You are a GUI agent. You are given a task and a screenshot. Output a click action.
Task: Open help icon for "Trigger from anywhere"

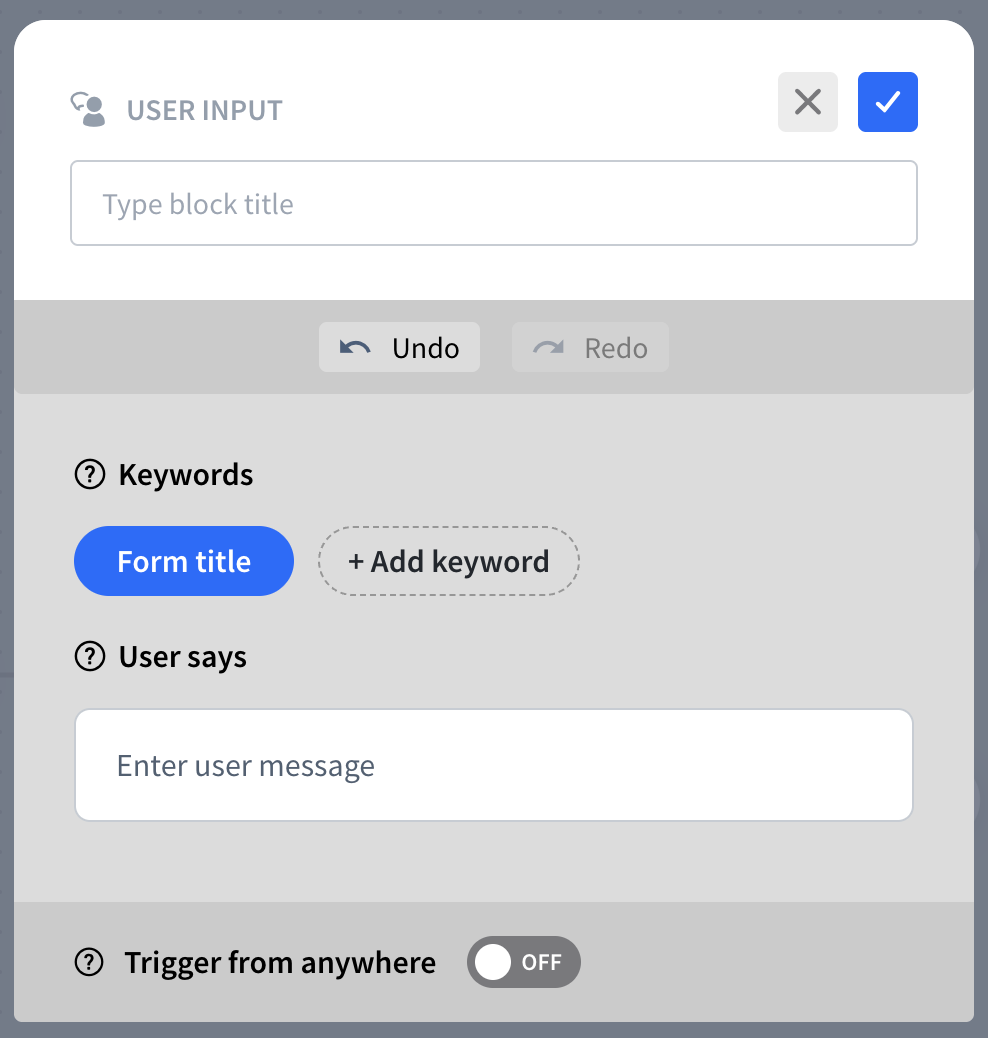[90, 963]
